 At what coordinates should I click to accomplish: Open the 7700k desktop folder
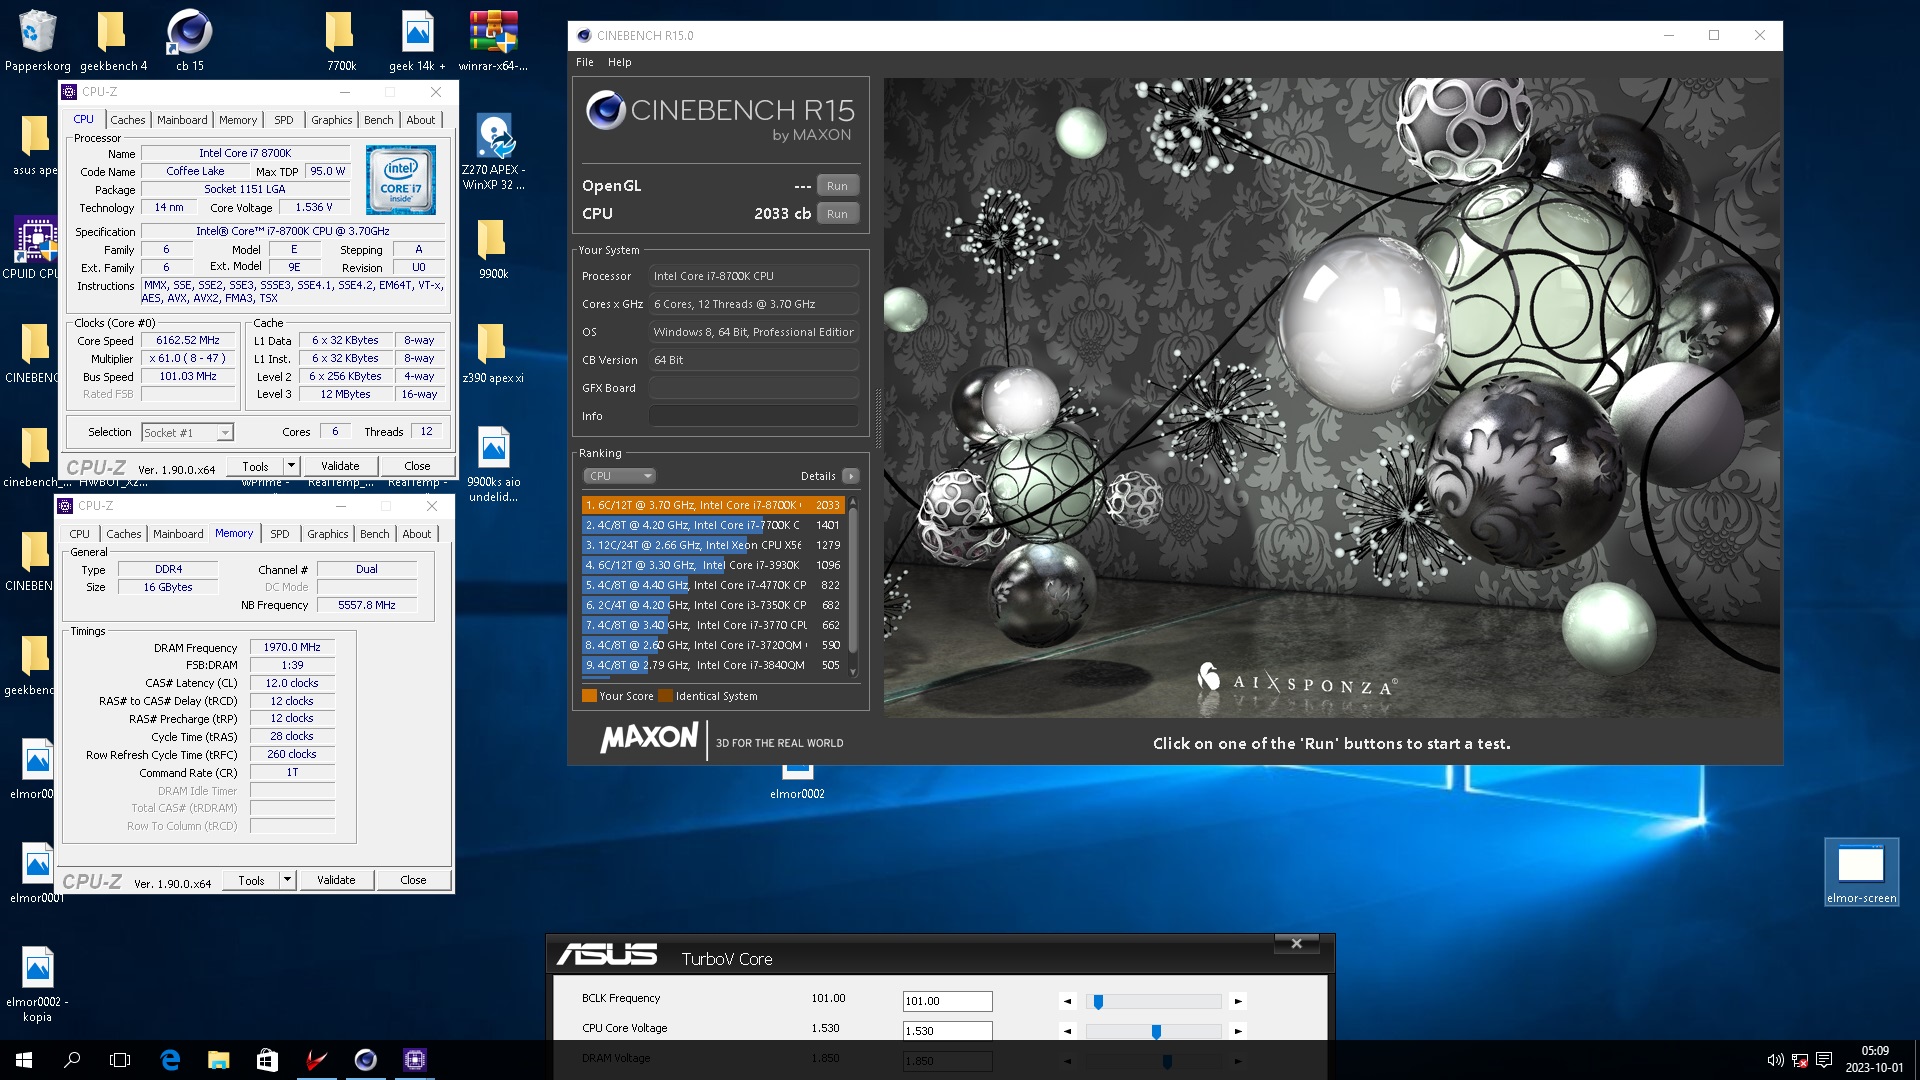click(x=341, y=40)
